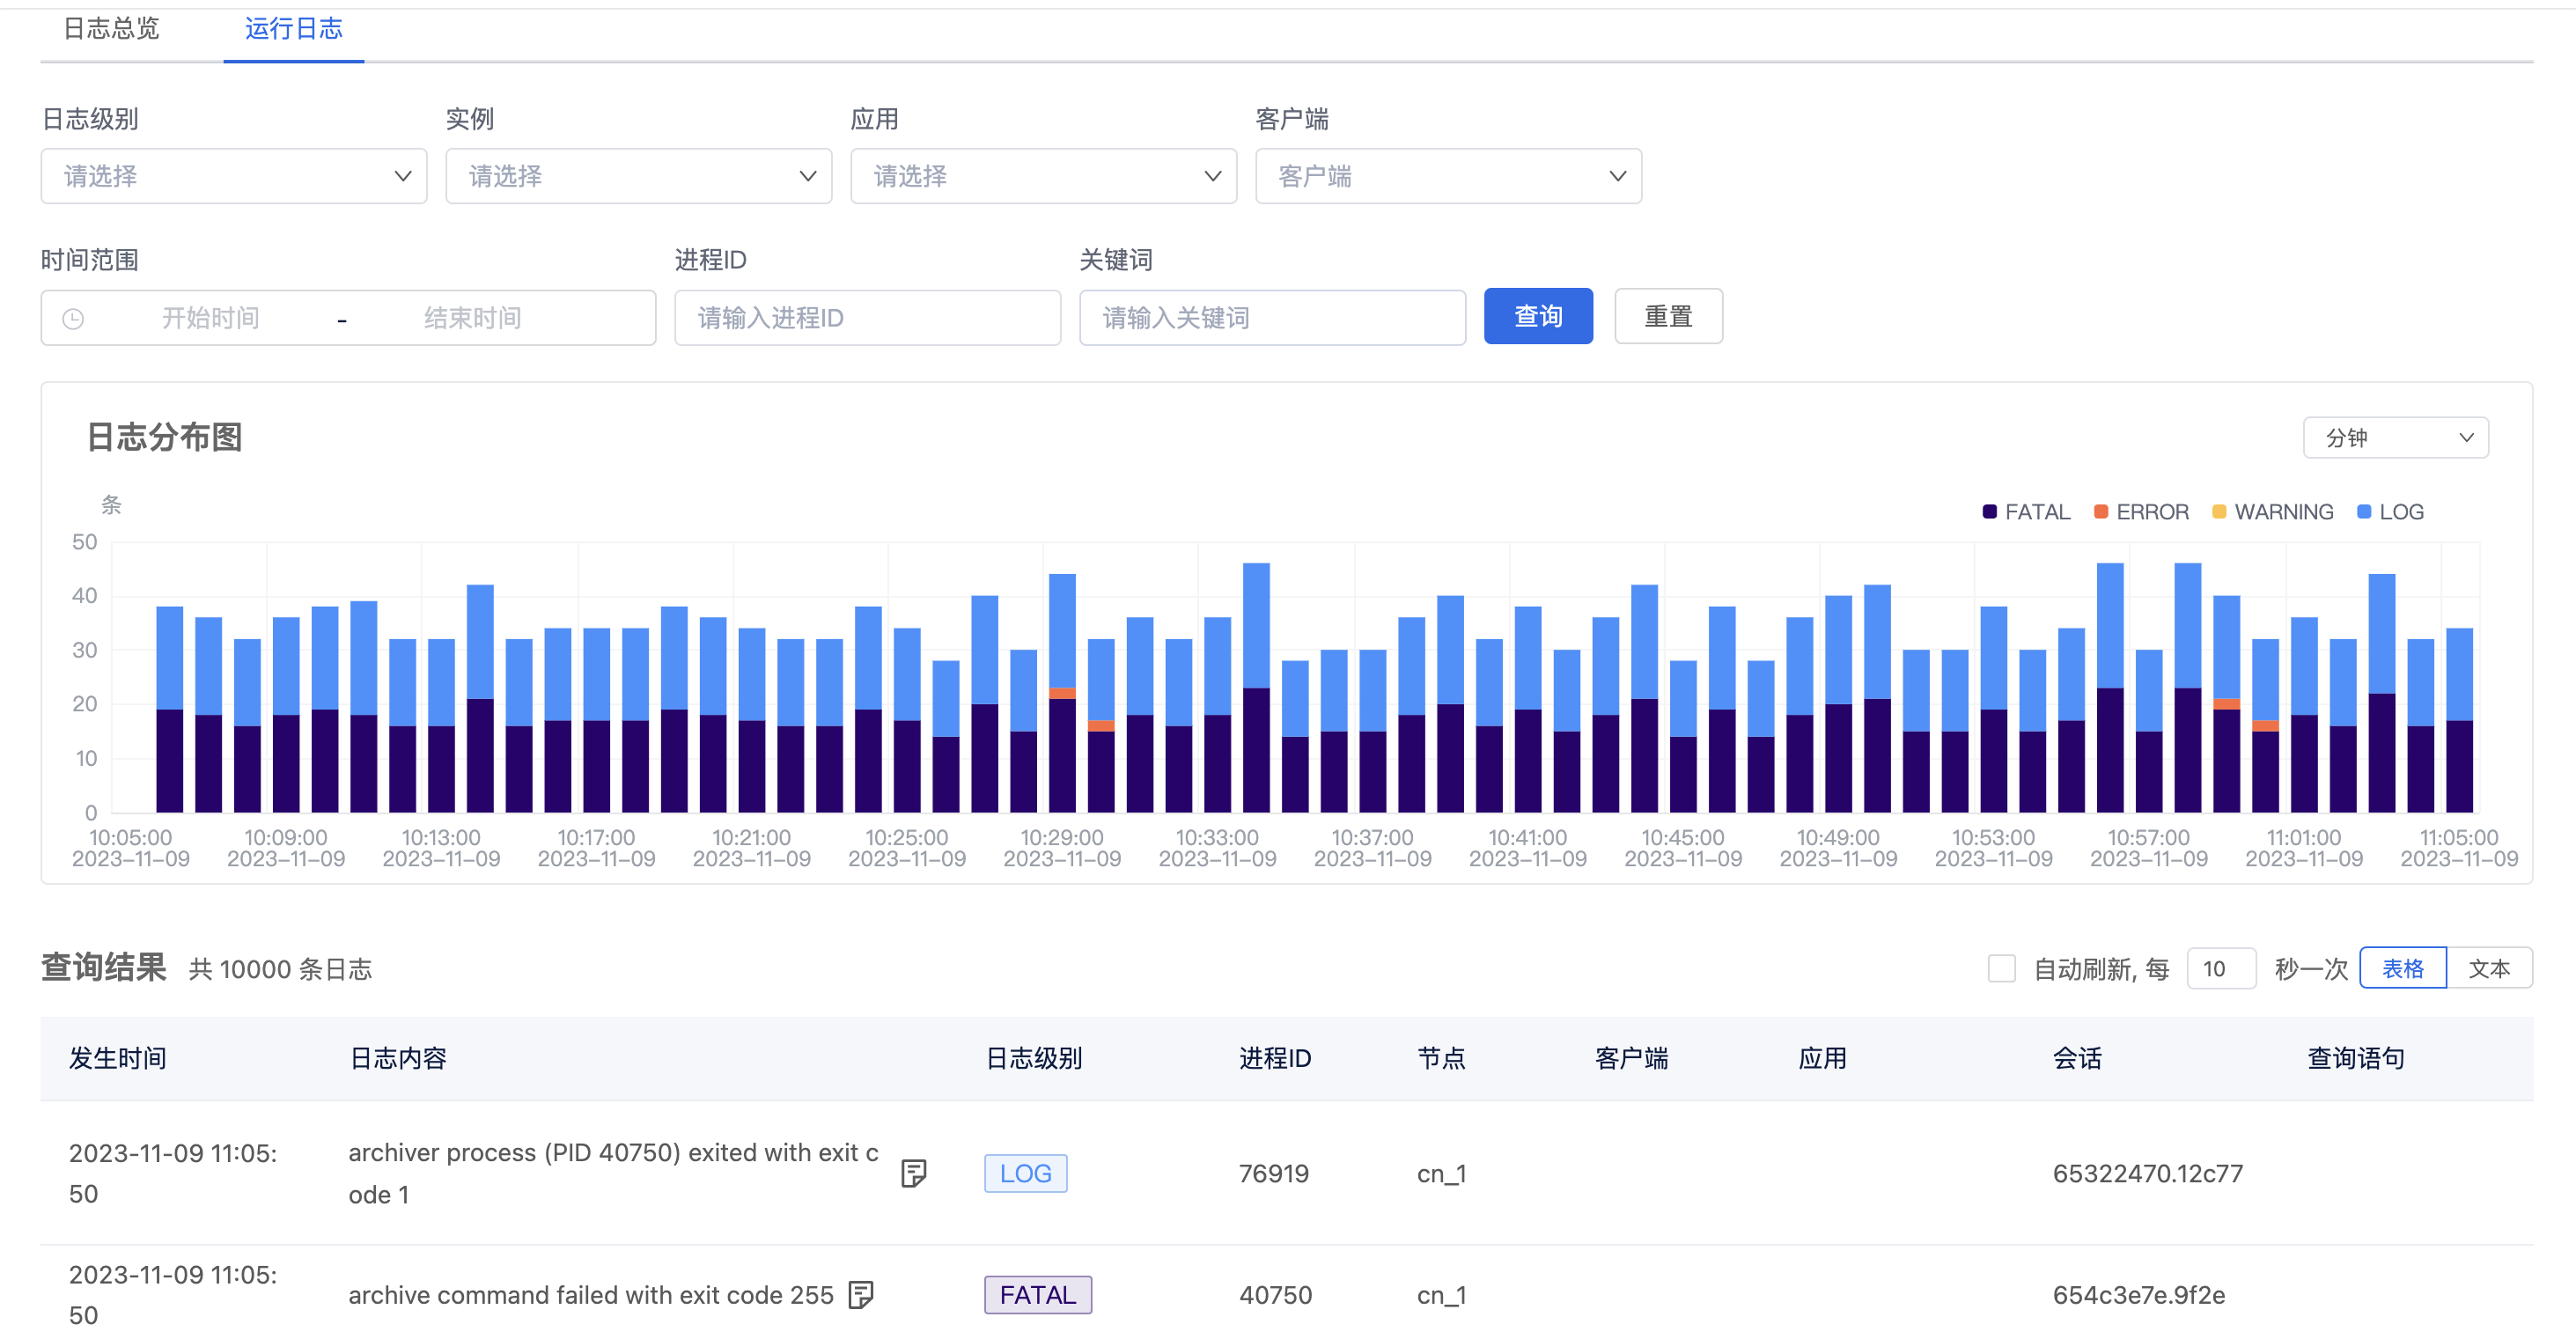The image size is (2576, 1339).
Task: Switch results to 文本 view
Action: 2488,968
